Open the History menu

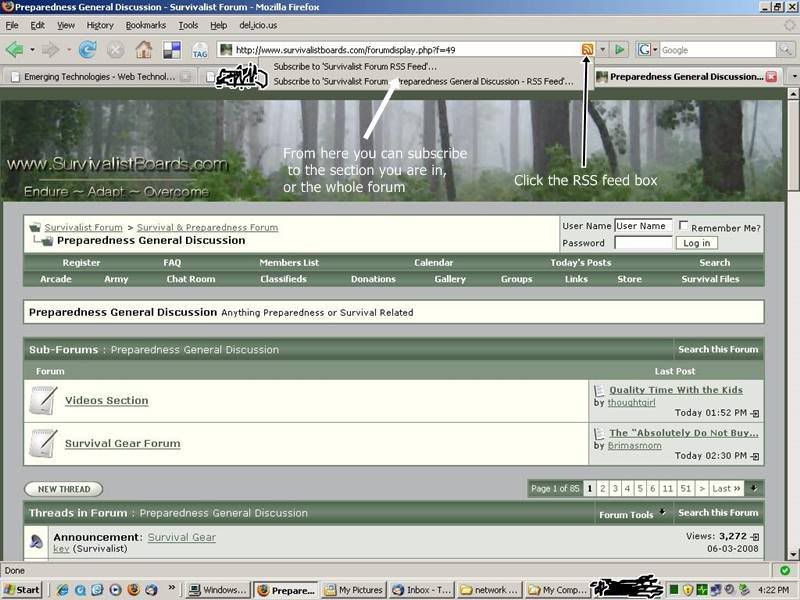[x=100, y=25]
